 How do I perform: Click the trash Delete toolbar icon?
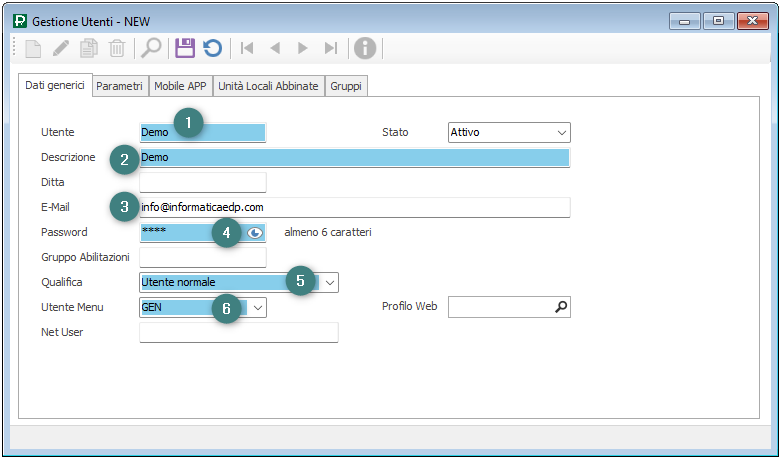click(117, 48)
